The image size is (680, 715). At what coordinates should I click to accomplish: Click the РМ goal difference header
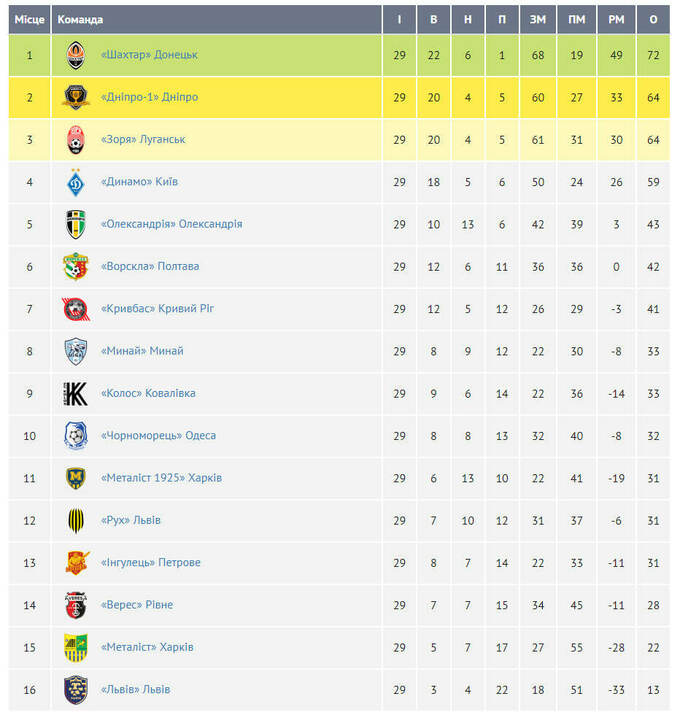(615, 20)
